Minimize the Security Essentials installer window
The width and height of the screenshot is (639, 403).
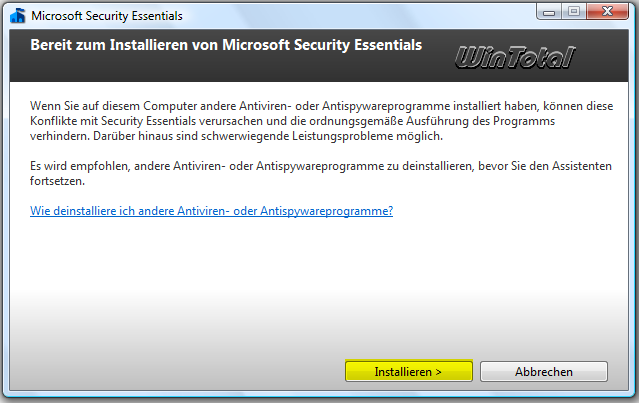pyautogui.click(x=547, y=13)
